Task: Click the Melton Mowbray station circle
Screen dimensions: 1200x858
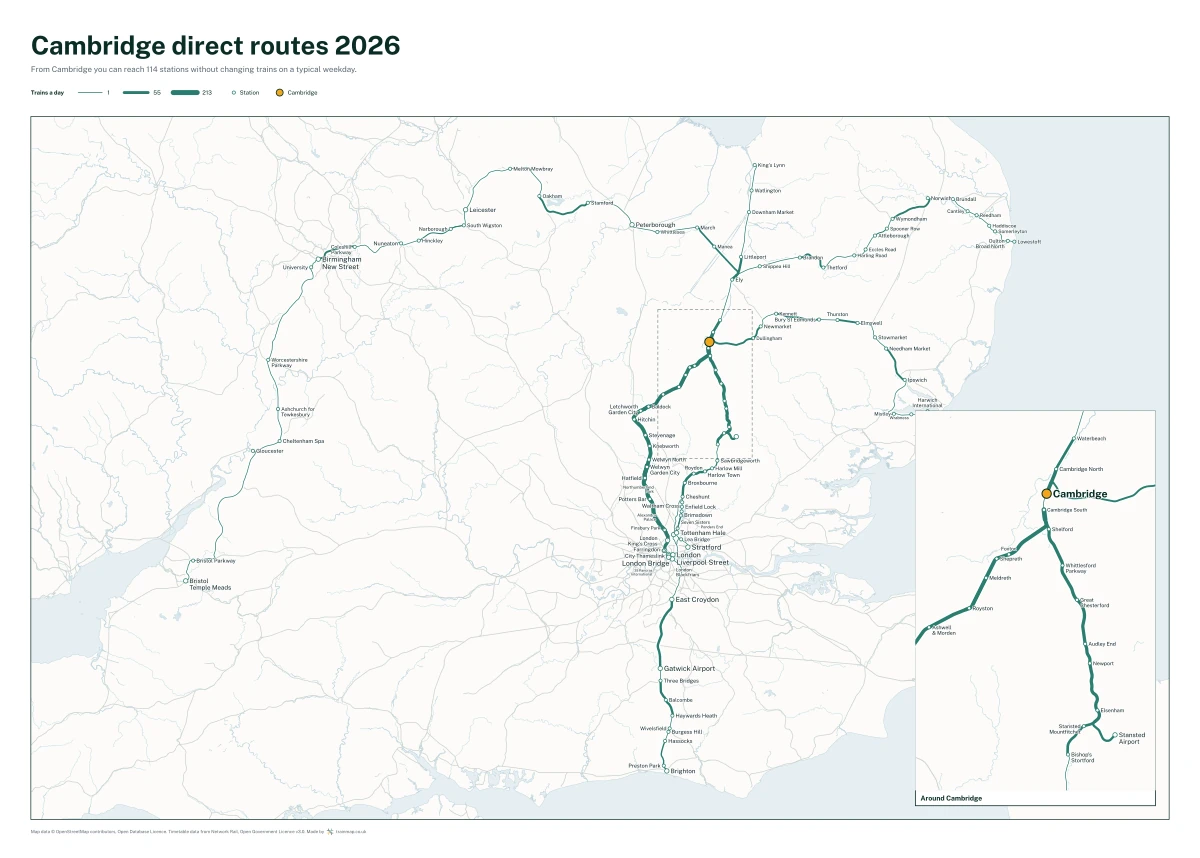Action: 510,169
